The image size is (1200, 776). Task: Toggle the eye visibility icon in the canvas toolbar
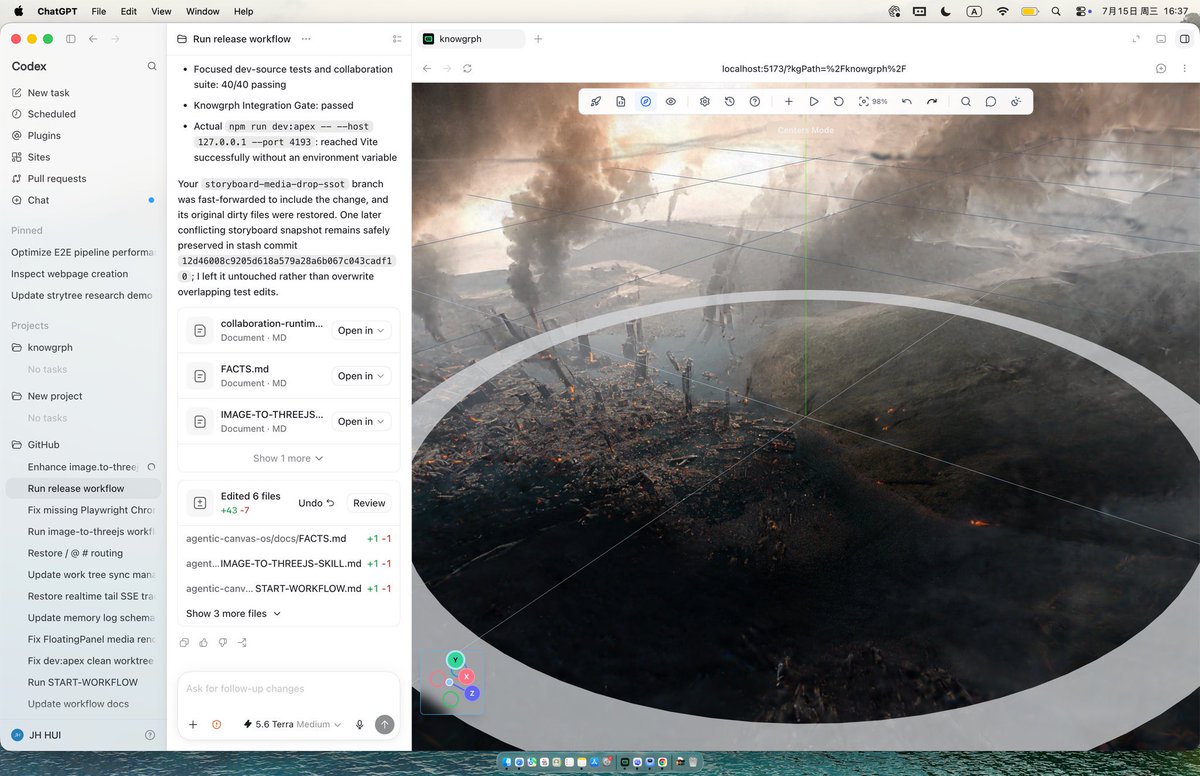(671, 101)
